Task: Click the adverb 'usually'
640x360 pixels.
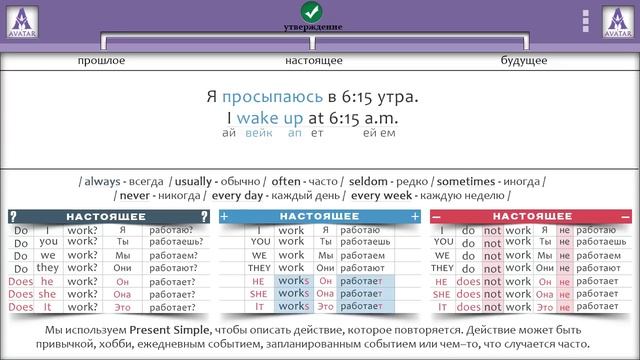Action: (193, 182)
